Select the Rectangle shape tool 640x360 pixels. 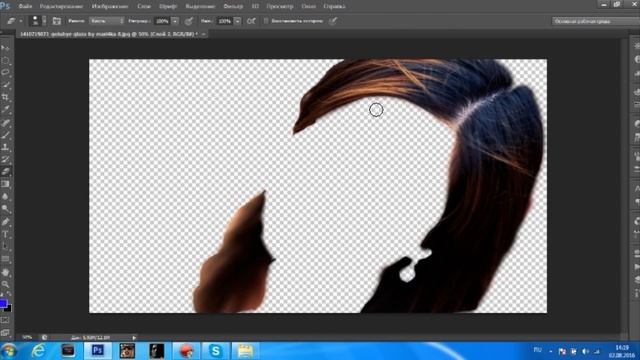point(5,259)
